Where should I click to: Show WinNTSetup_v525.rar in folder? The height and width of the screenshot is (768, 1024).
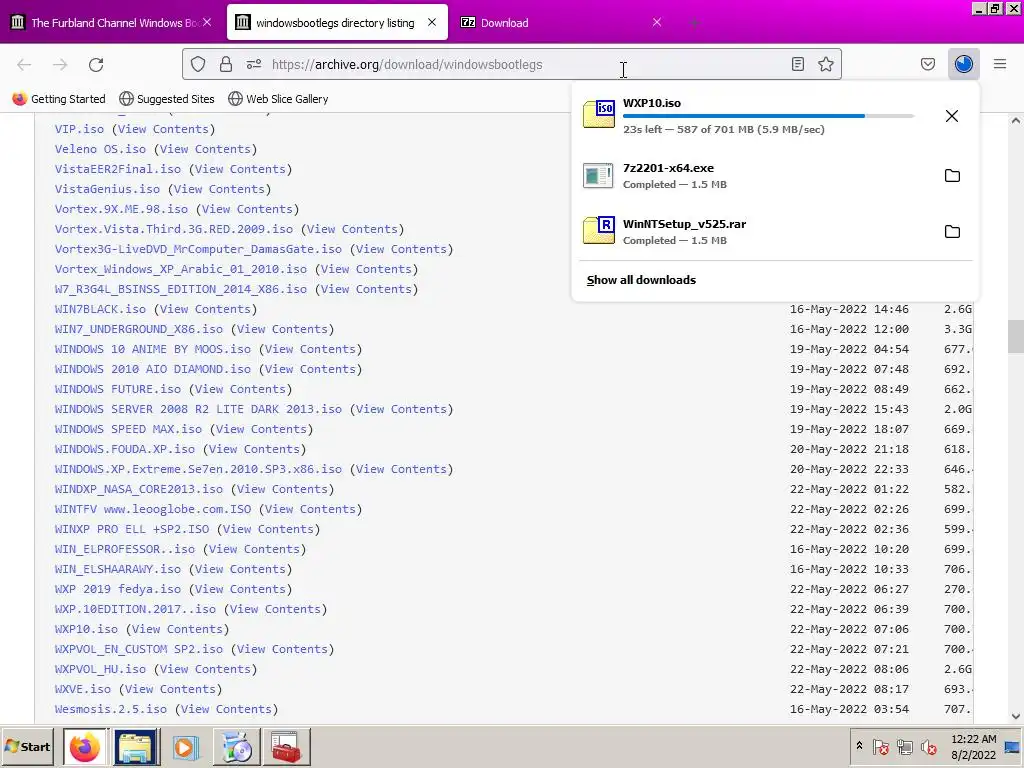[952, 232]
